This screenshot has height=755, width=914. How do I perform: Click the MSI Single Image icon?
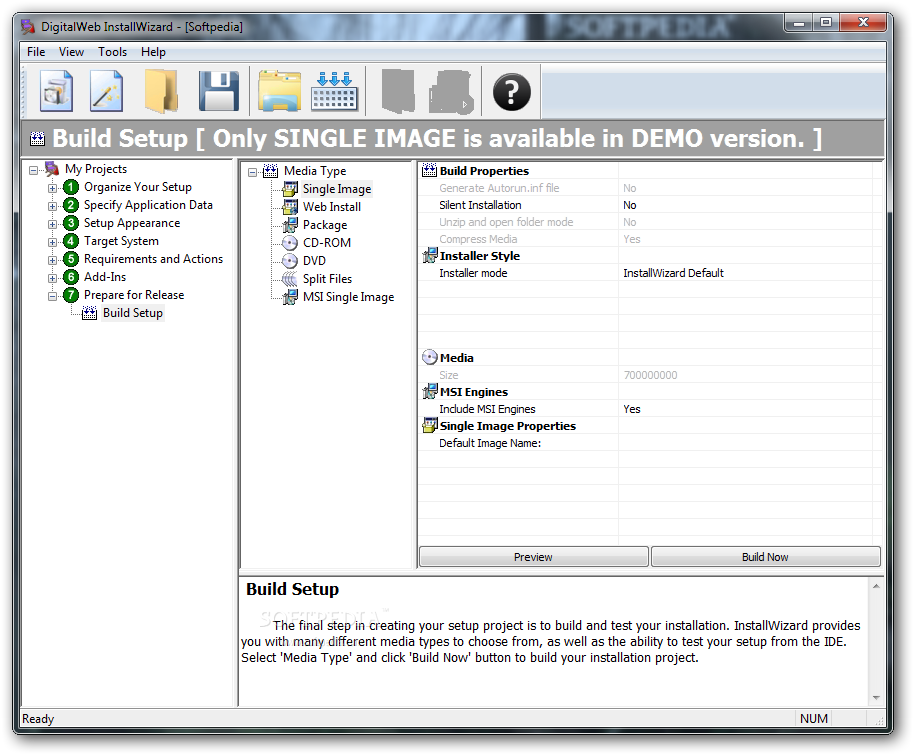[x=290, y=297]
